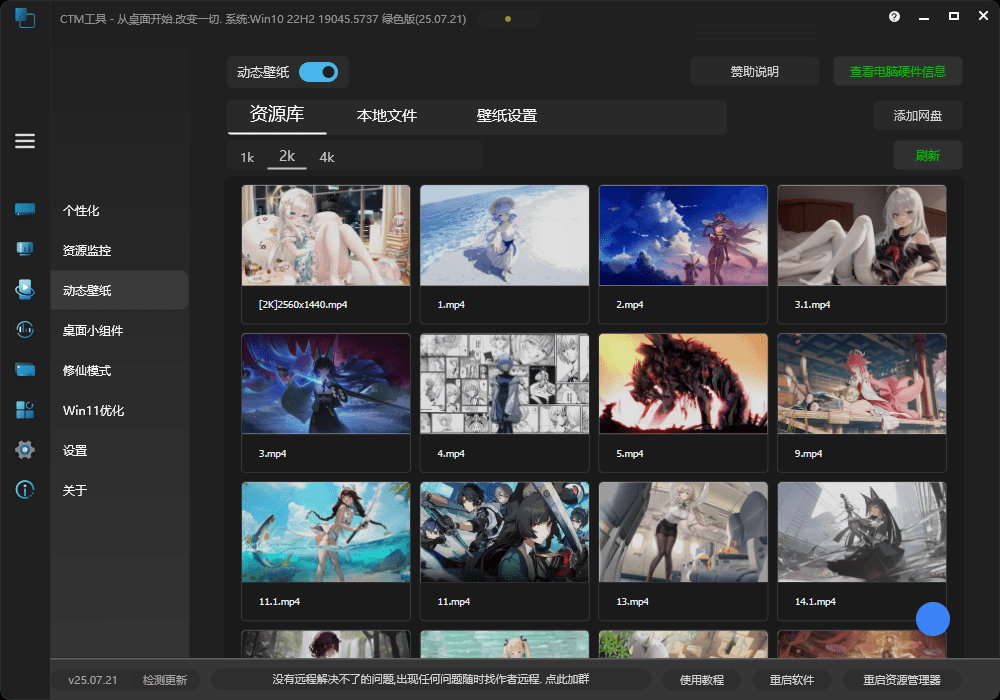Click the green 刷新 button
Image resolution: width=1000 pixels, height=700 pixels.
[927, 156]
